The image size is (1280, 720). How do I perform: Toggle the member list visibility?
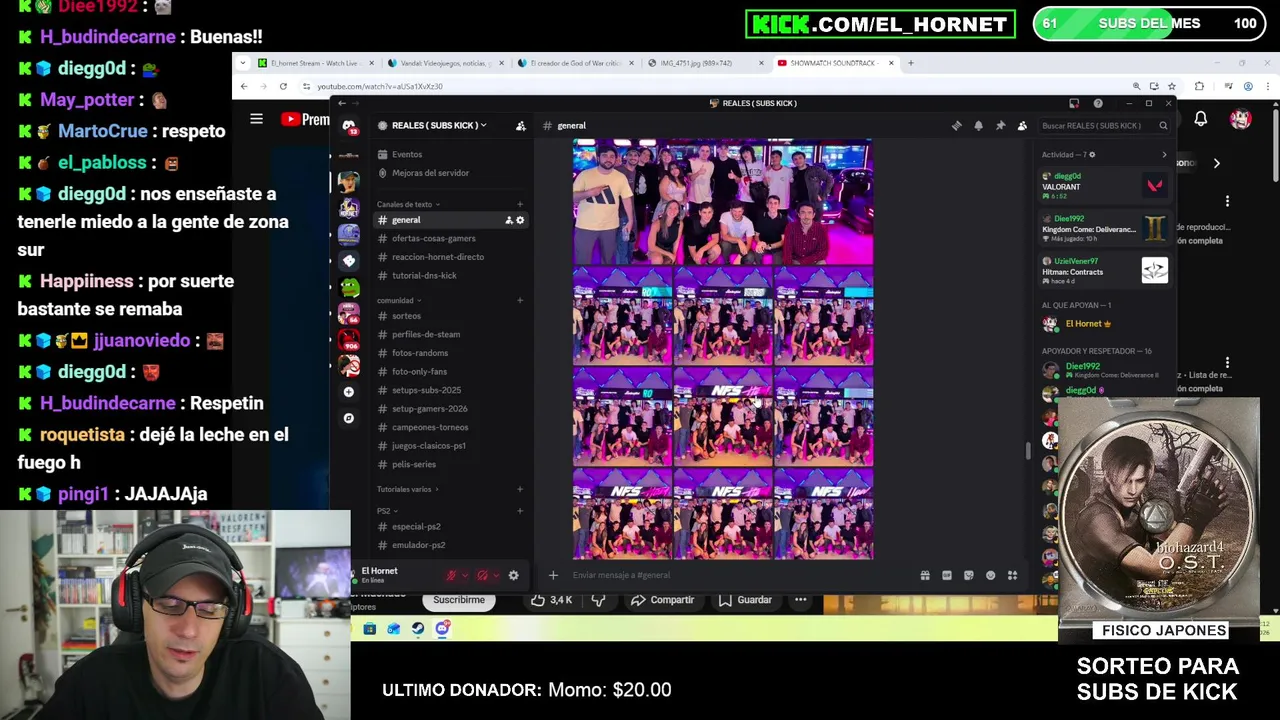click(x=1022, y=126)
